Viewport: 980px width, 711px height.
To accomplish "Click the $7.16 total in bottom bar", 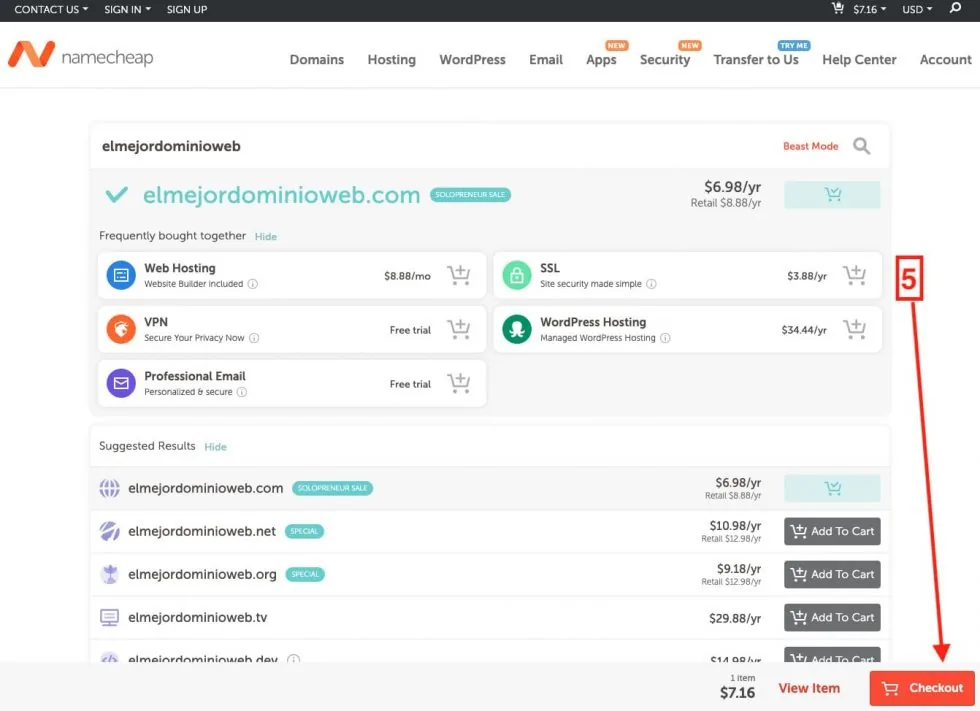I will click(738, 692).
